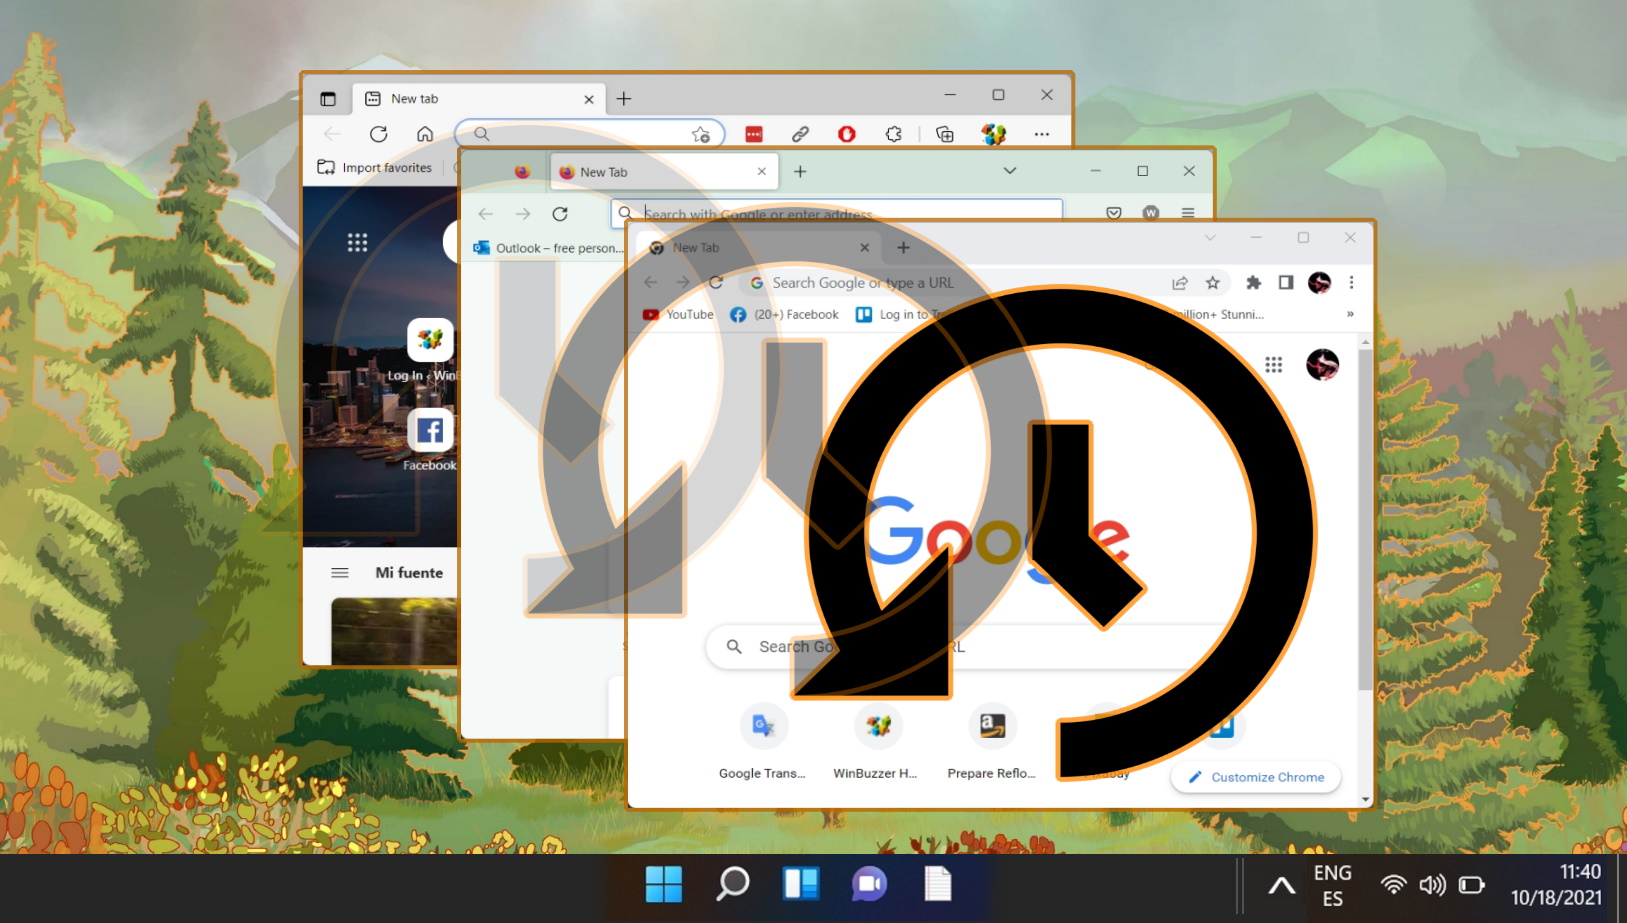
Task: Add this page to favorites in Edge
Action: pyautogui.click(x=701, y=134)
